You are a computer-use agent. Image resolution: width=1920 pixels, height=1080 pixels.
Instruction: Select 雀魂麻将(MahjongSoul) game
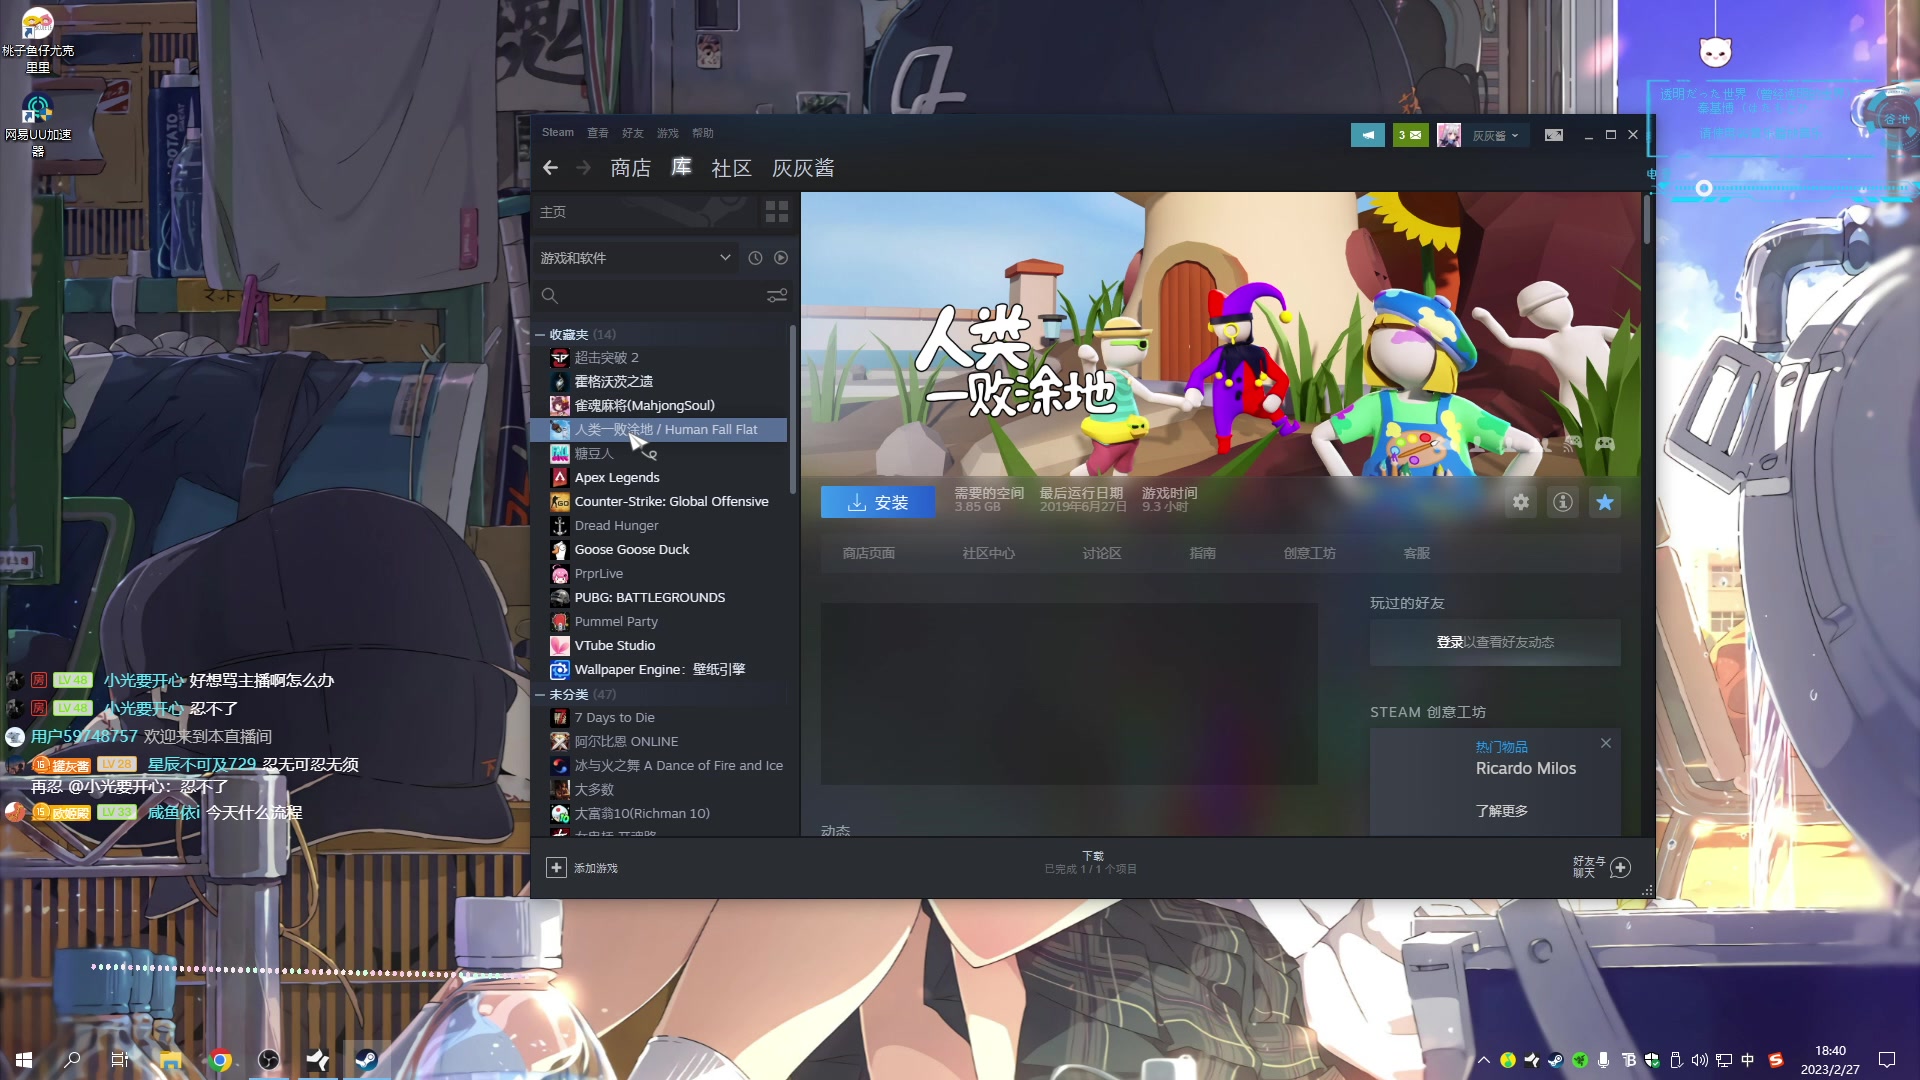pos(660,405)
